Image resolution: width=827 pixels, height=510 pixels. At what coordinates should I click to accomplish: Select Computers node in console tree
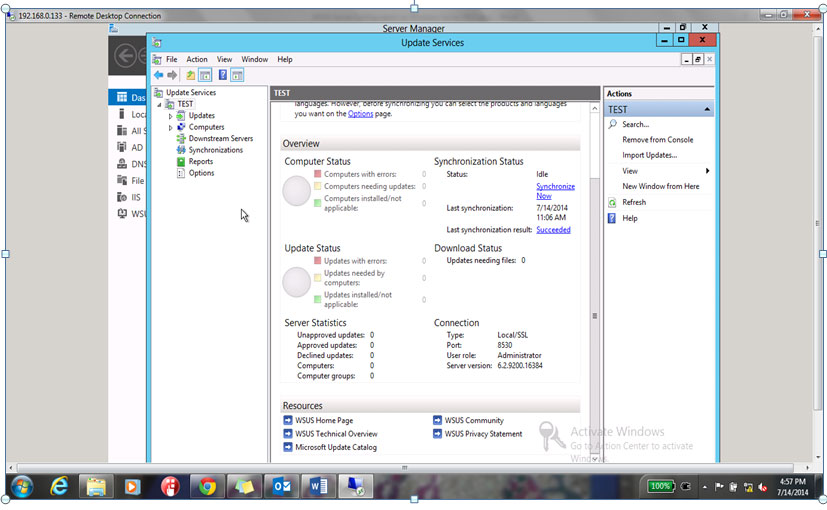(206, 127)
